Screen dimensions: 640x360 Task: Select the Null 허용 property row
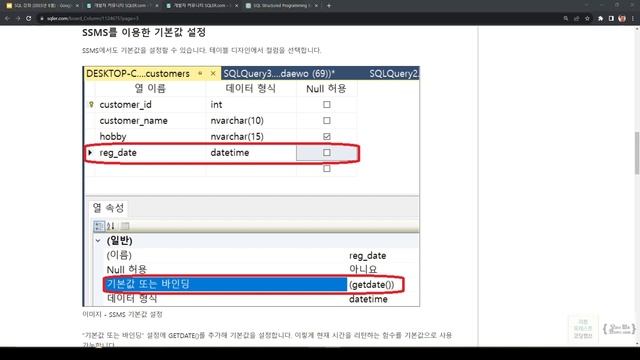click(261, 269)
